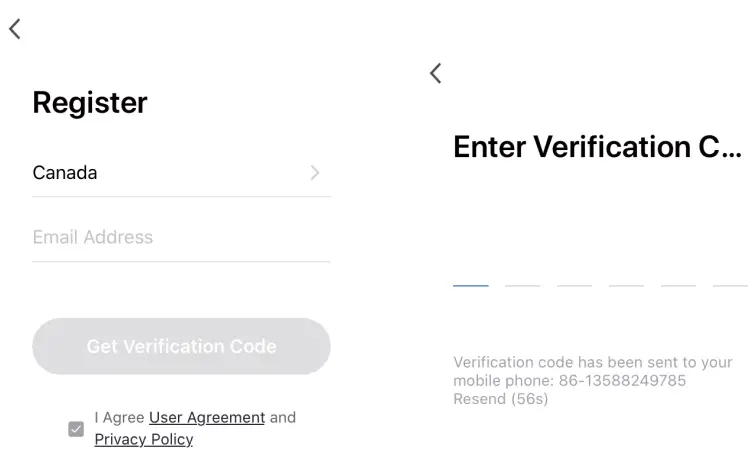Go back from the Register screen
The height and width of the screenshot is (462, 752).
[14, 29]
